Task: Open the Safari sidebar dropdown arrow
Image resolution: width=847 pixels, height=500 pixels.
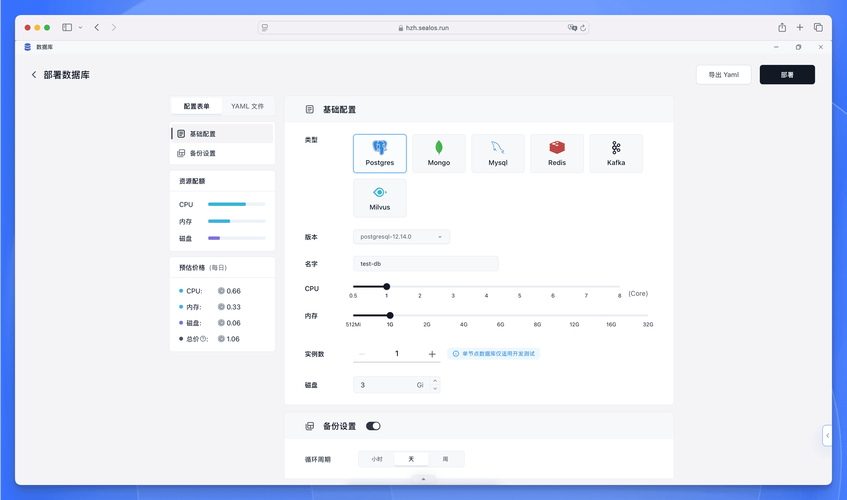Action: click(x=81, y=27)
